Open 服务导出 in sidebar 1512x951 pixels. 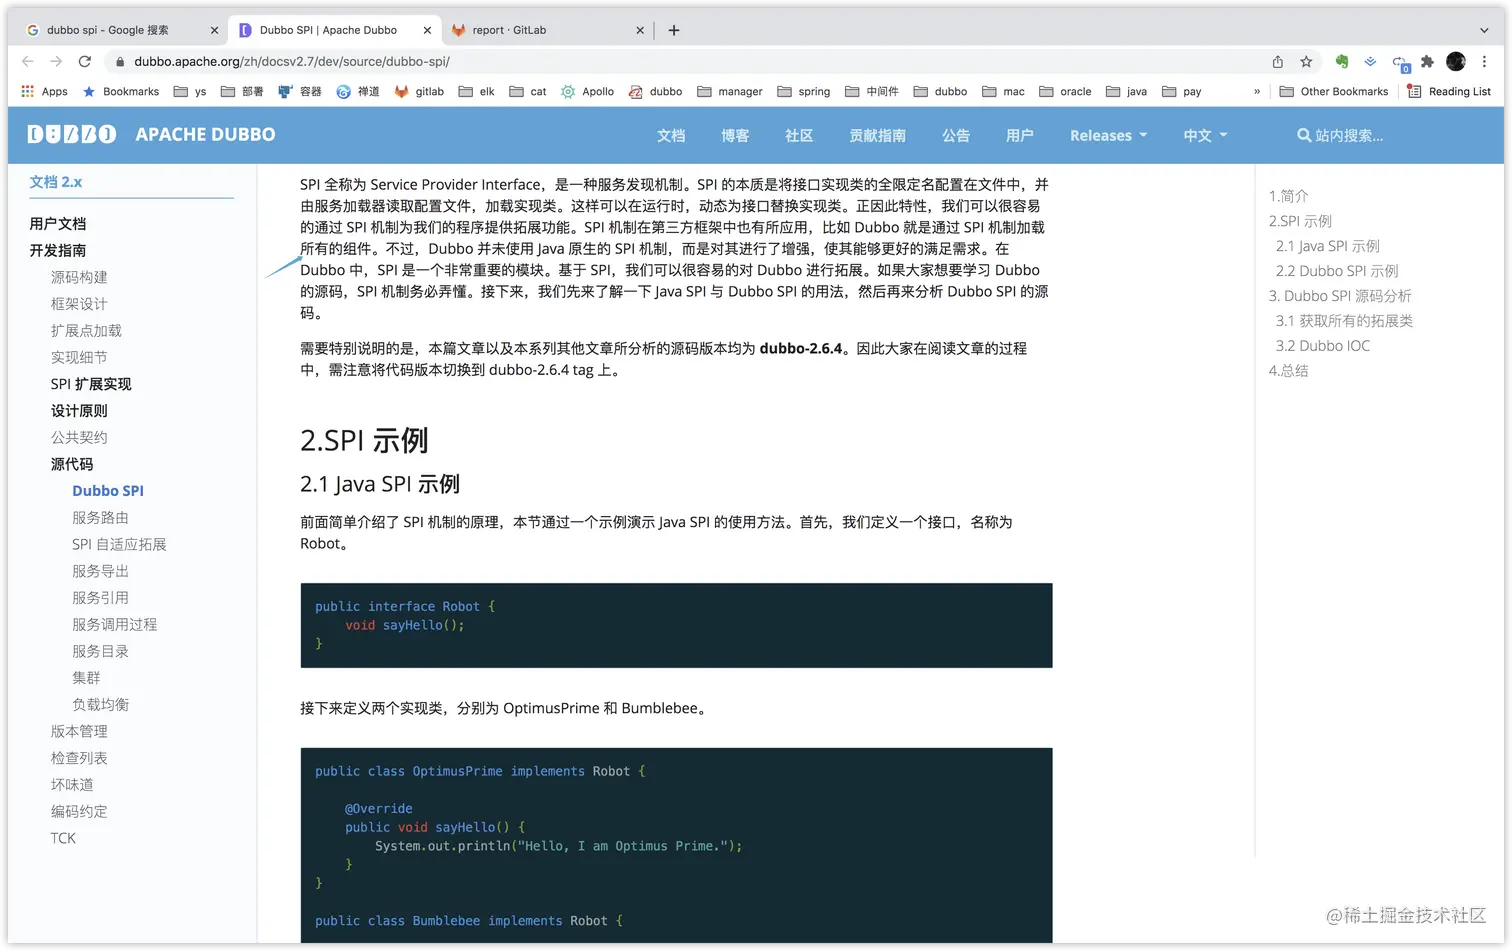(x=100, y=571)
